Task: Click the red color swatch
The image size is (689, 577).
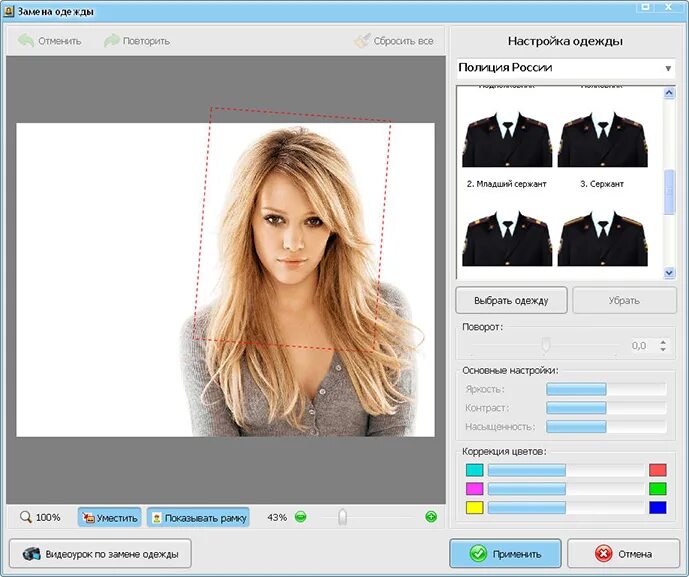Action: click(658, 470)
